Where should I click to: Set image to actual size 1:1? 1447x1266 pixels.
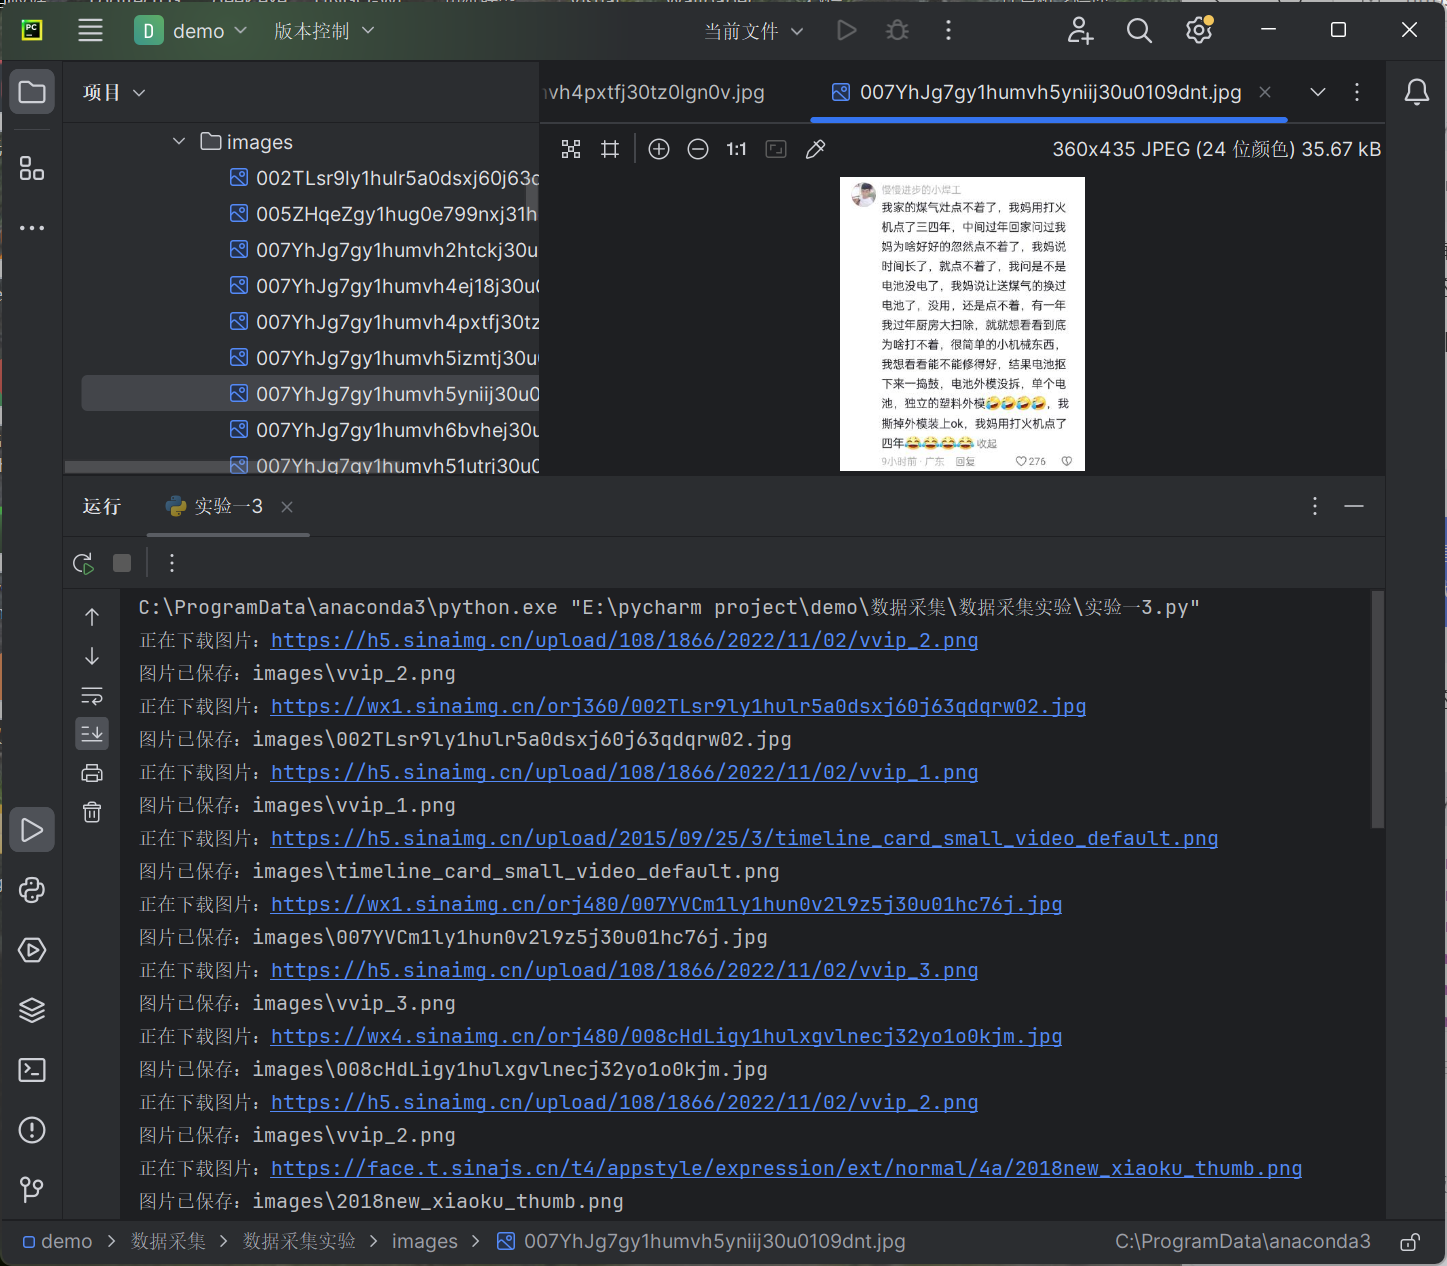[x=737, y=149]
